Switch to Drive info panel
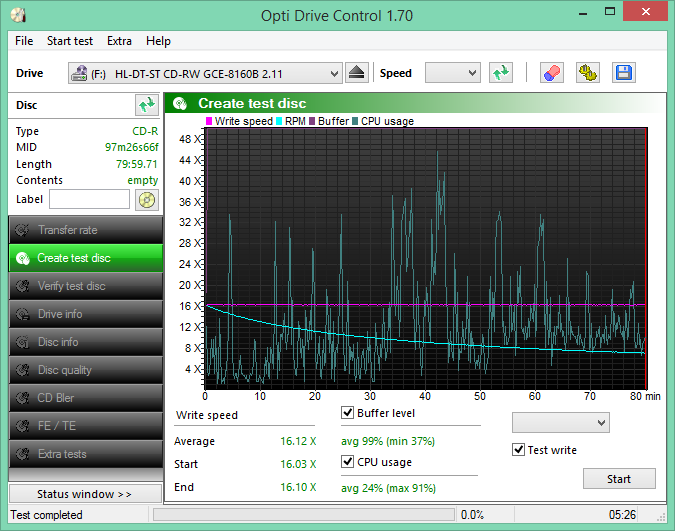This screenshot has height=531, width=675. (86, 314)
